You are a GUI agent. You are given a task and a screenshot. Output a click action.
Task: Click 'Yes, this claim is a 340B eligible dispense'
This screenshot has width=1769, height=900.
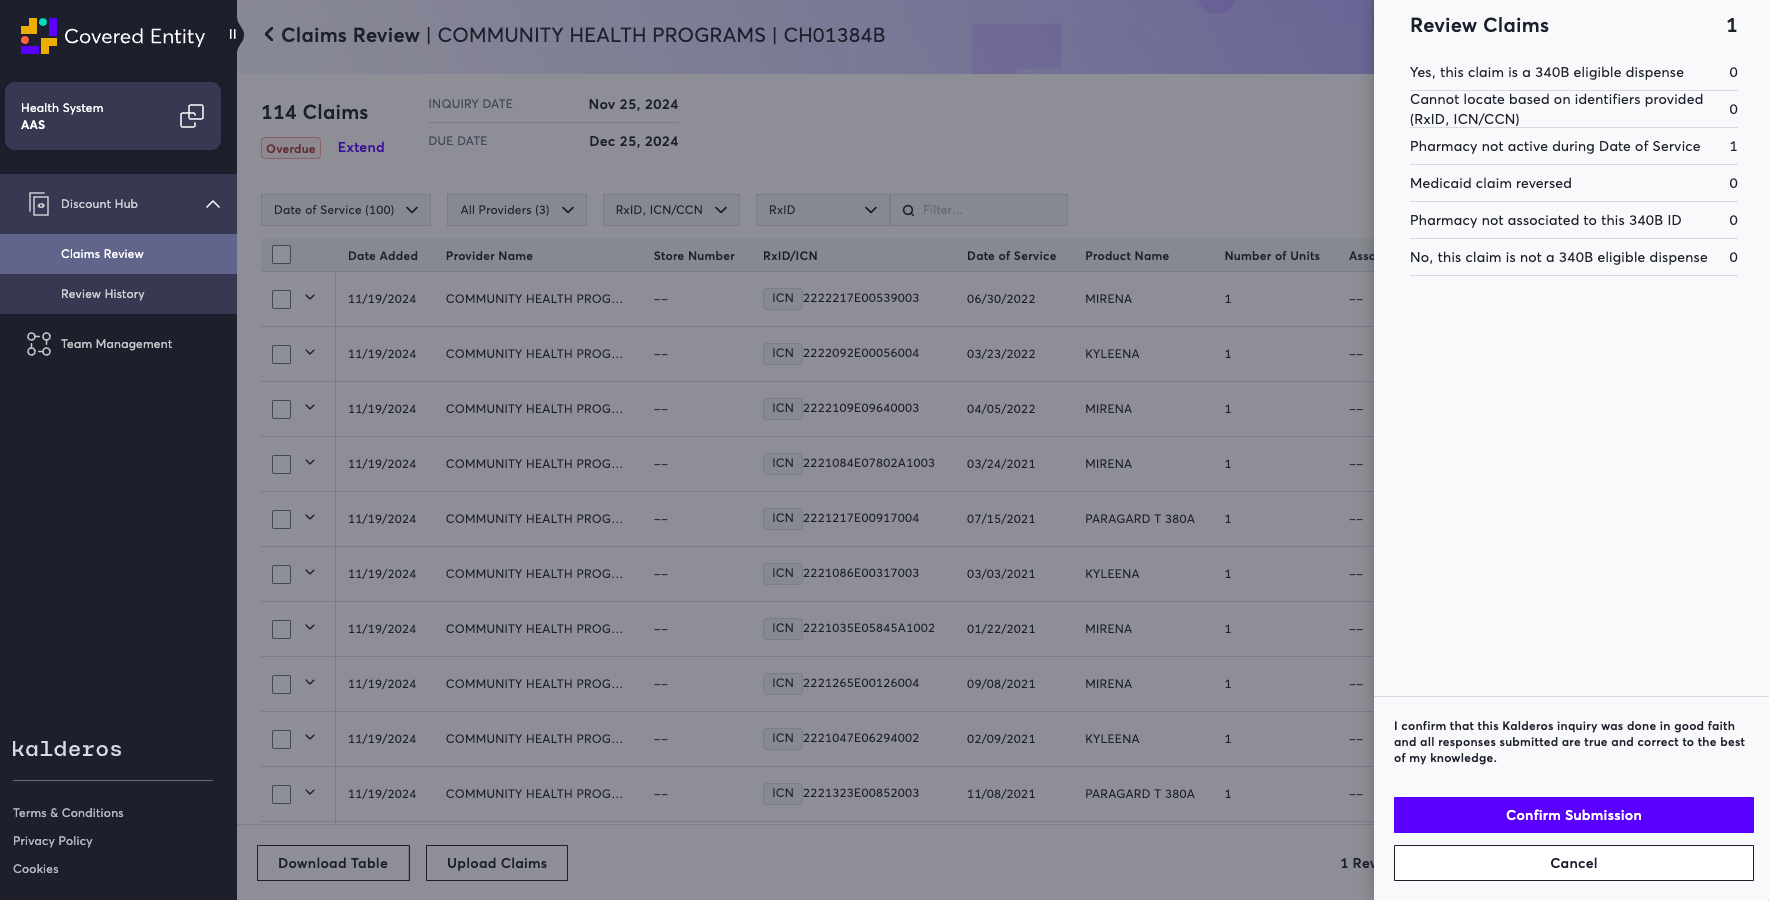pyautogui.click(x=1573, y=72)
